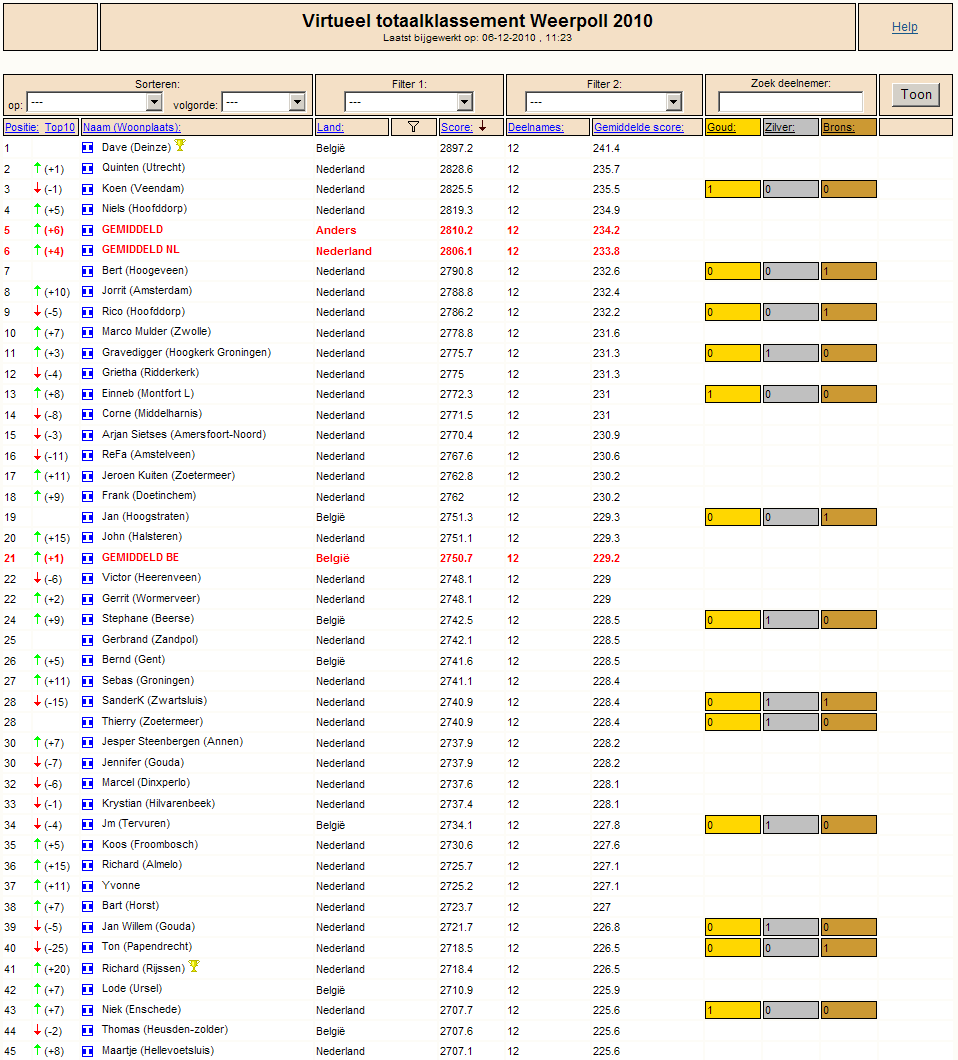Image resolution: width=958 pixels, height=1060 pixels.
Task: Click the Goud column header
Action: 721,127
